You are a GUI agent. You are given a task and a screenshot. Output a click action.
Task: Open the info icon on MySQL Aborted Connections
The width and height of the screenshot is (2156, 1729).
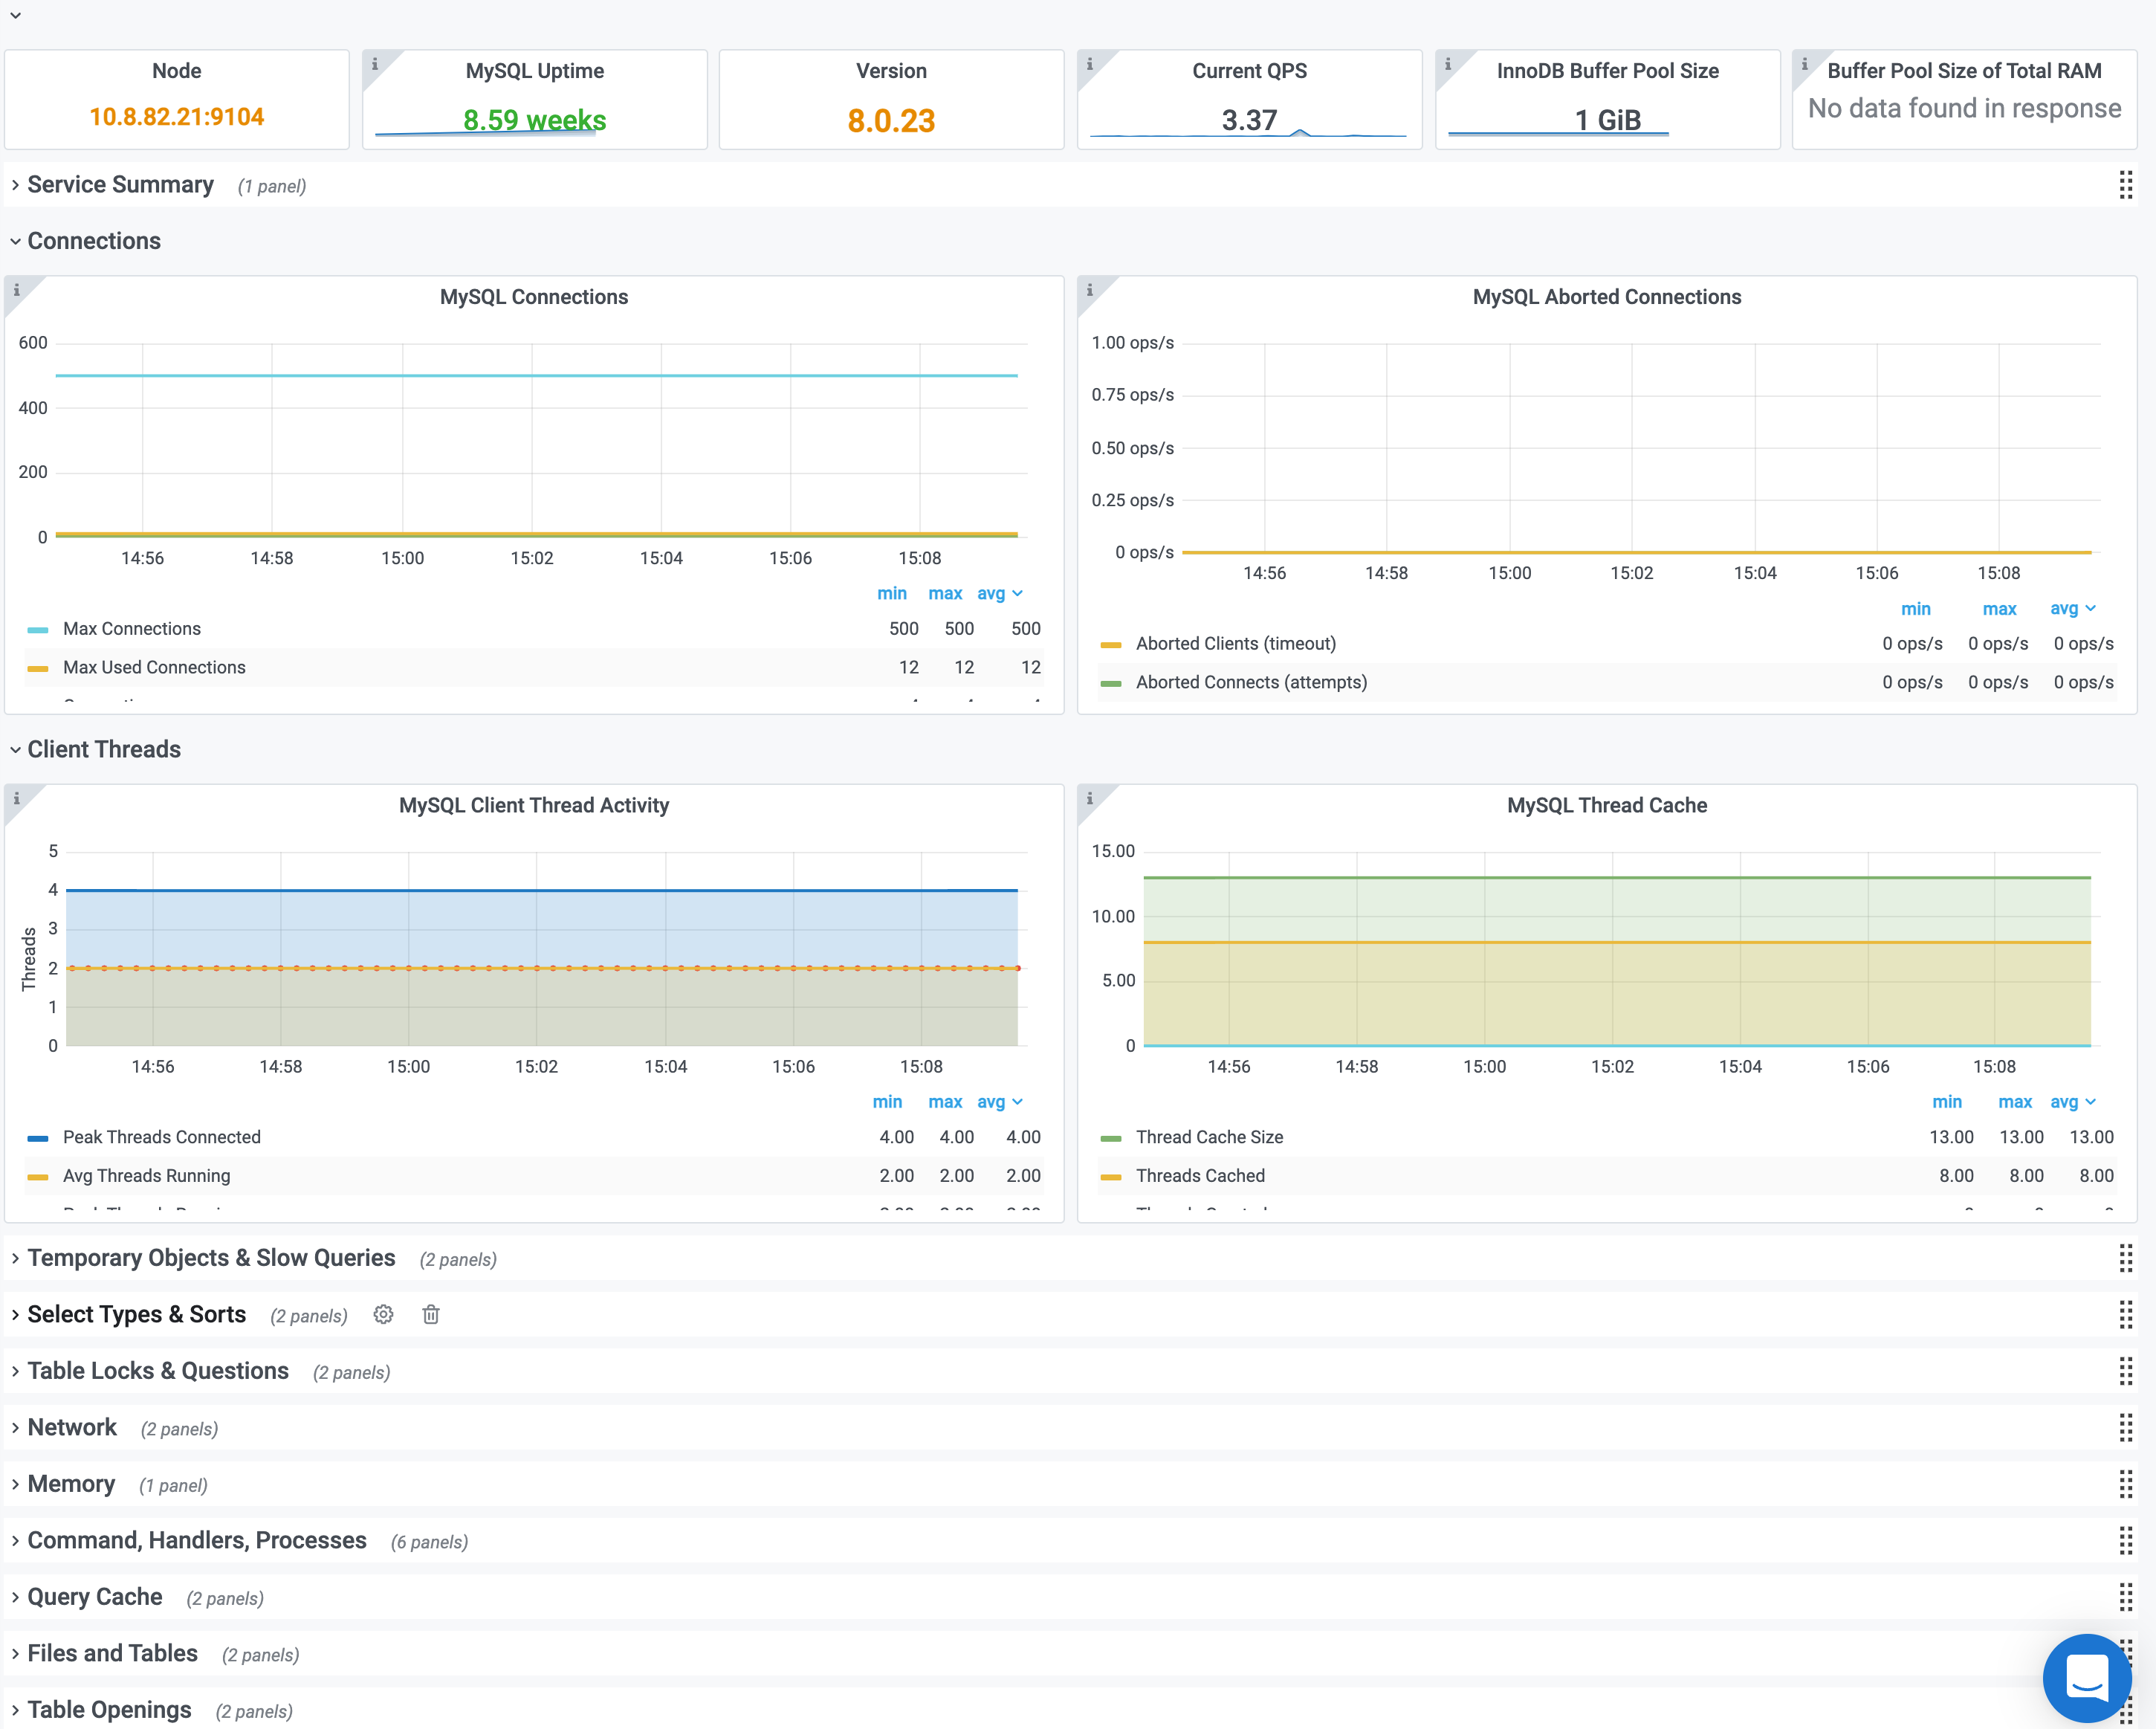(x=1090, y=290)
